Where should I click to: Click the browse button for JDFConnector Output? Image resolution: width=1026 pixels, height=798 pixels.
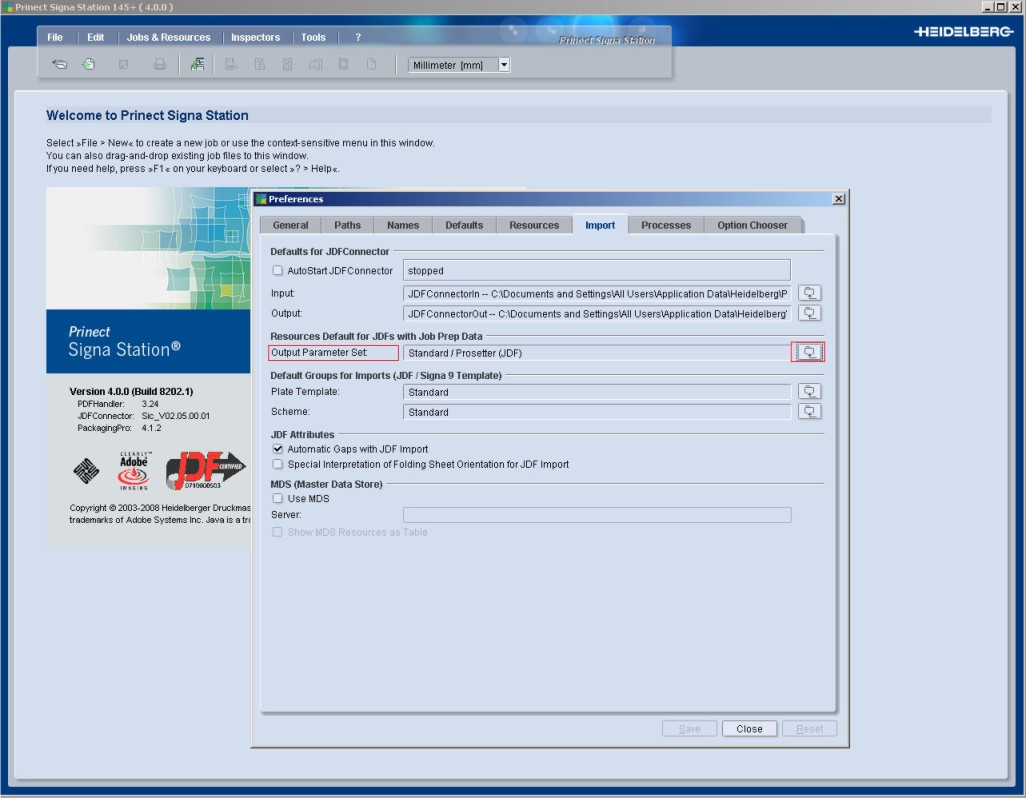point(809,313)
